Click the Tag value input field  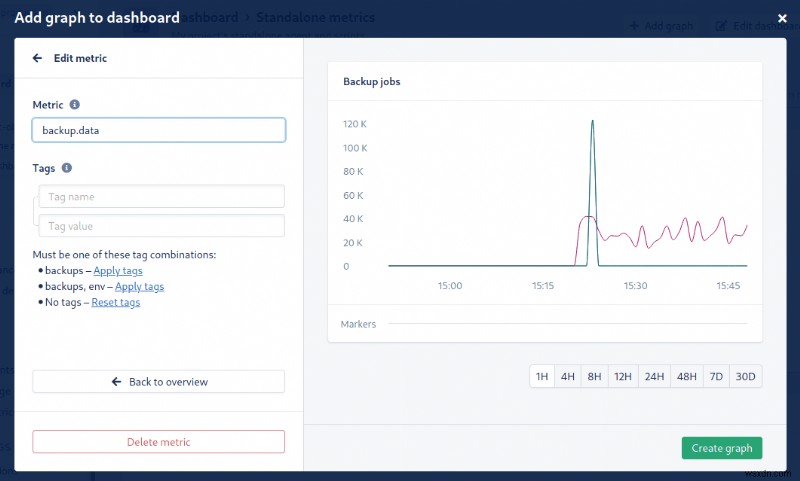pos(162,226)
